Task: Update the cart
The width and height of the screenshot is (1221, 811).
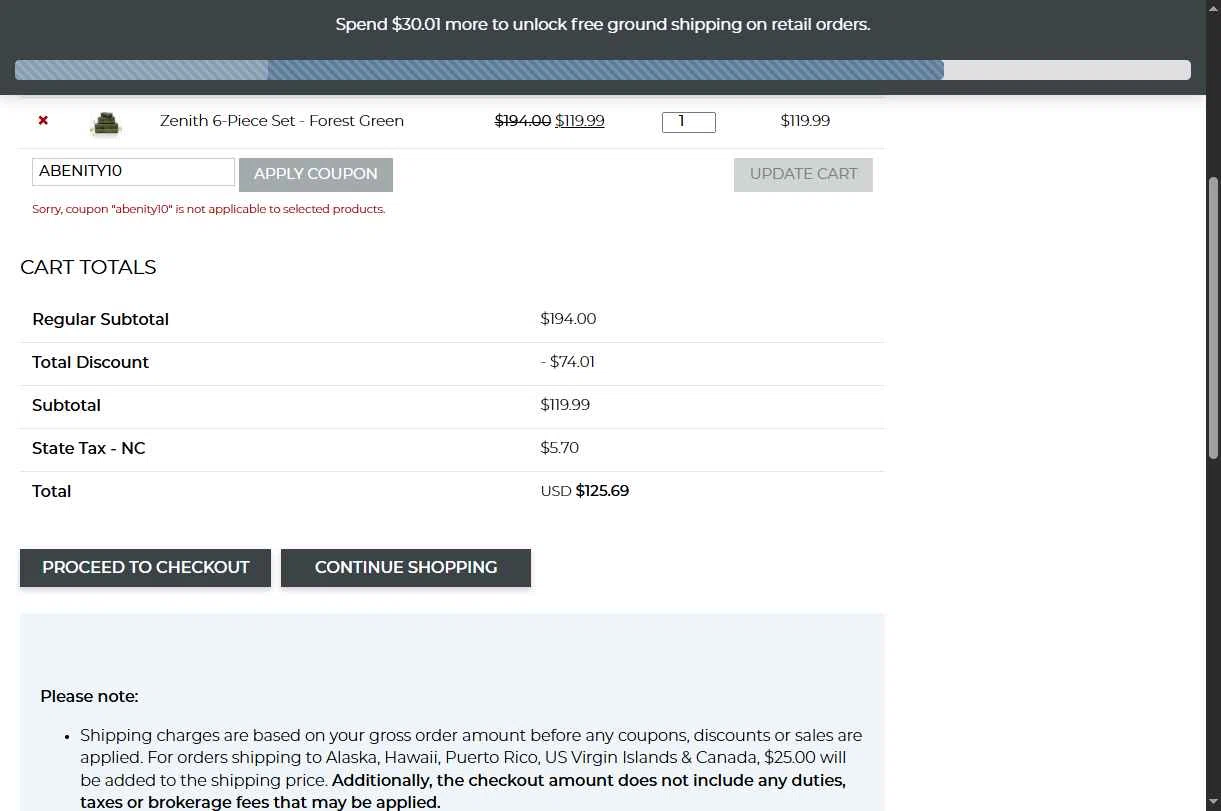Action: [803, 174]
